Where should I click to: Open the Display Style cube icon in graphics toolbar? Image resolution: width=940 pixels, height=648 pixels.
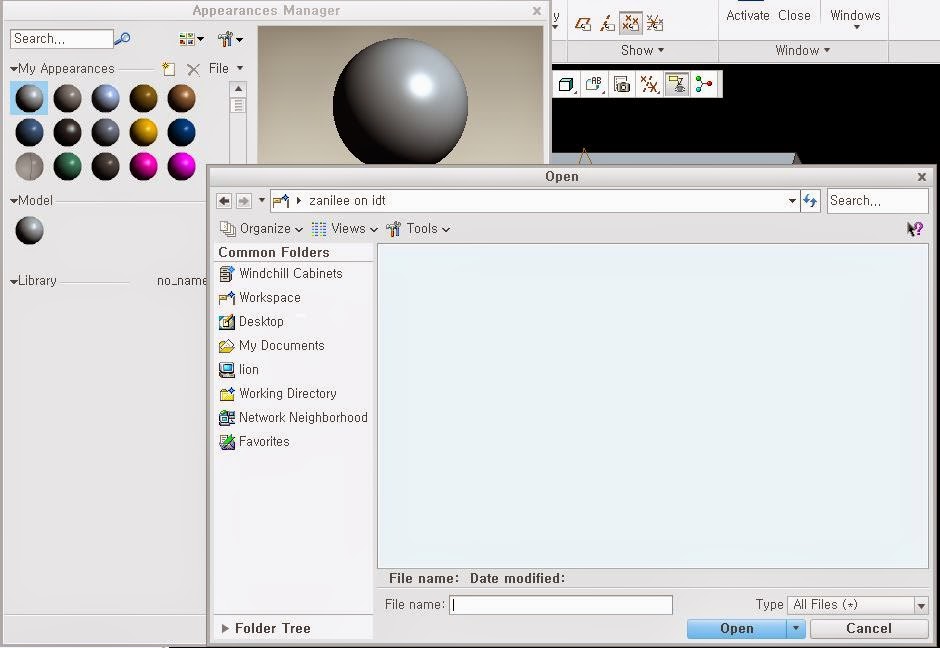tap(567, 85)
